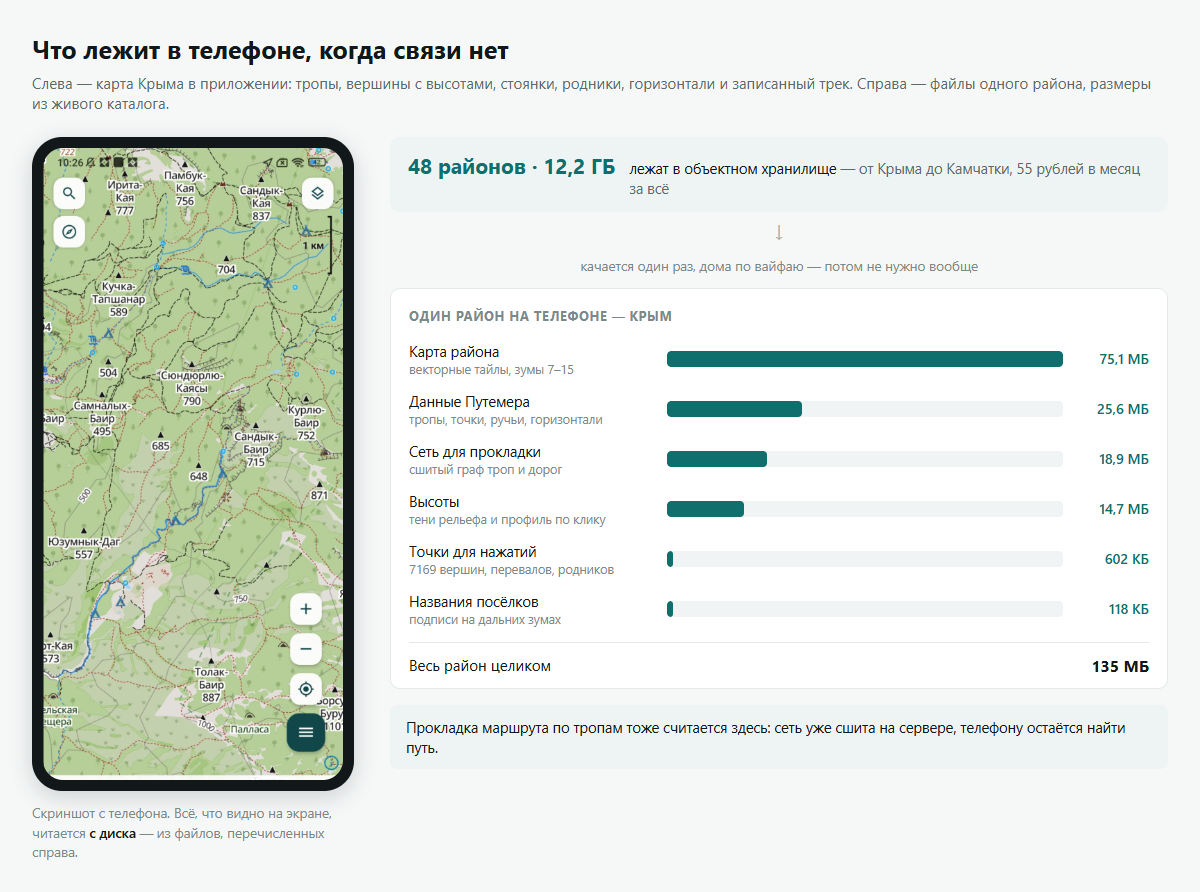
Task: Zoom in with the plus button
Action: pos(306,609)
